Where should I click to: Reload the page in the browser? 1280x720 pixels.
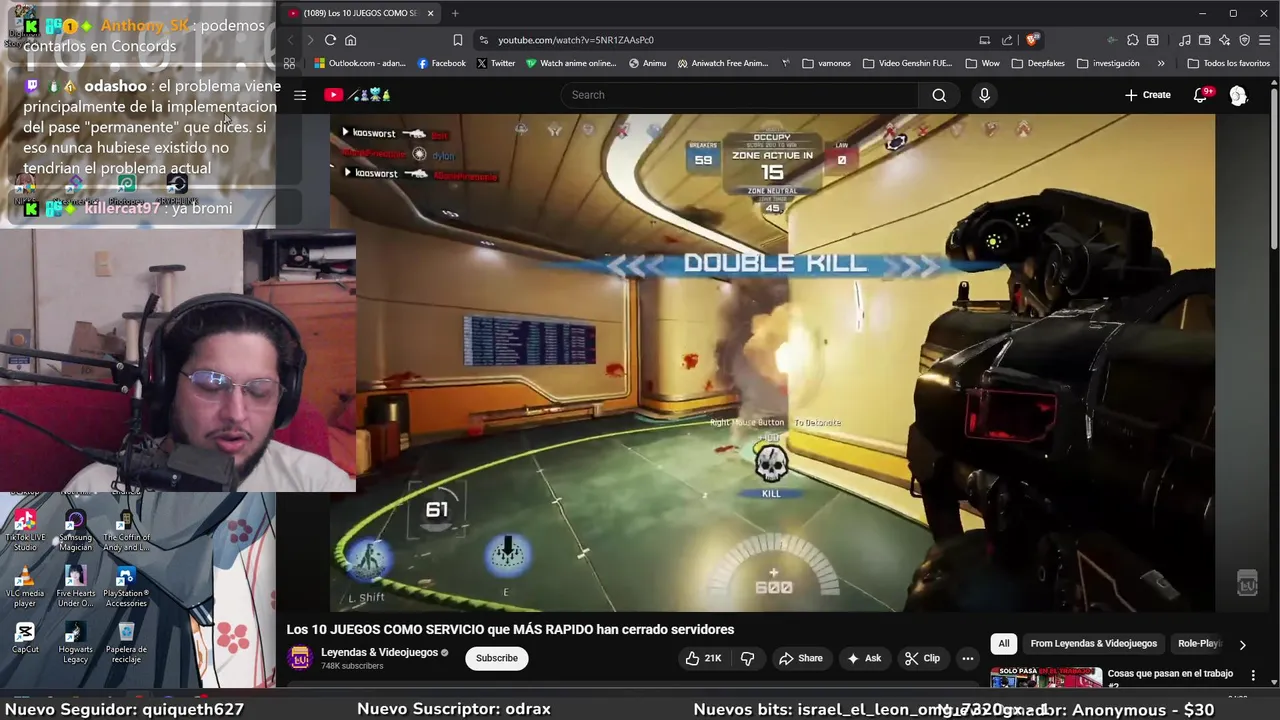pos(330,40)
